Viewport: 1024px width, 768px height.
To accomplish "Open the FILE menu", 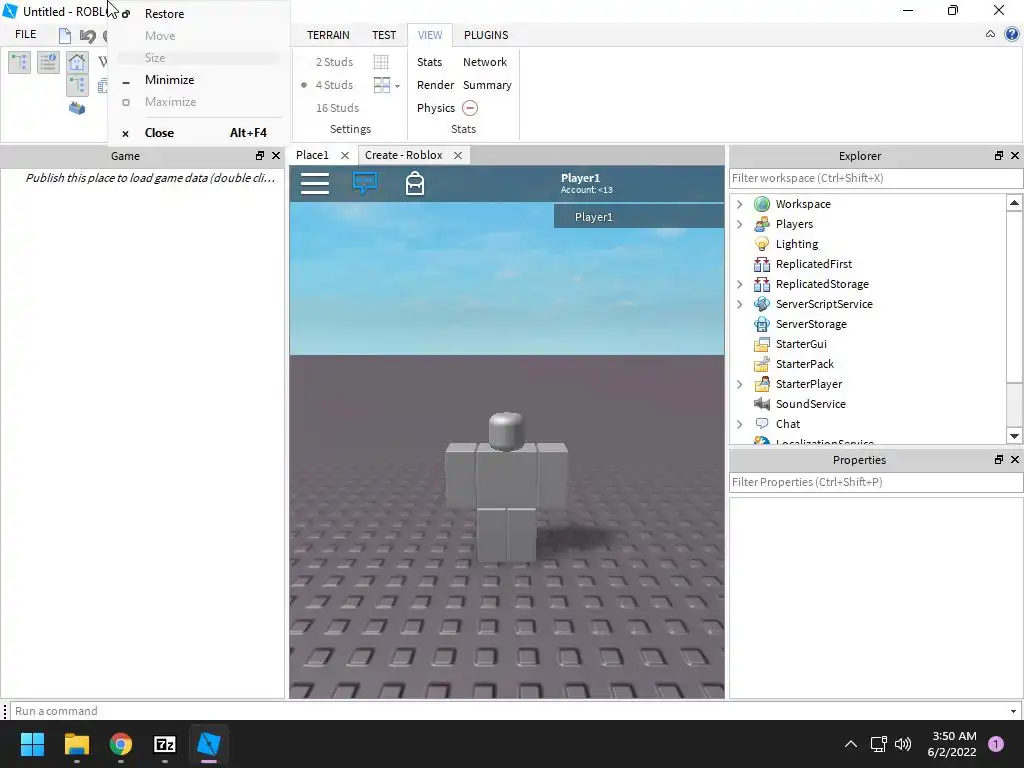I will (25, 34).
